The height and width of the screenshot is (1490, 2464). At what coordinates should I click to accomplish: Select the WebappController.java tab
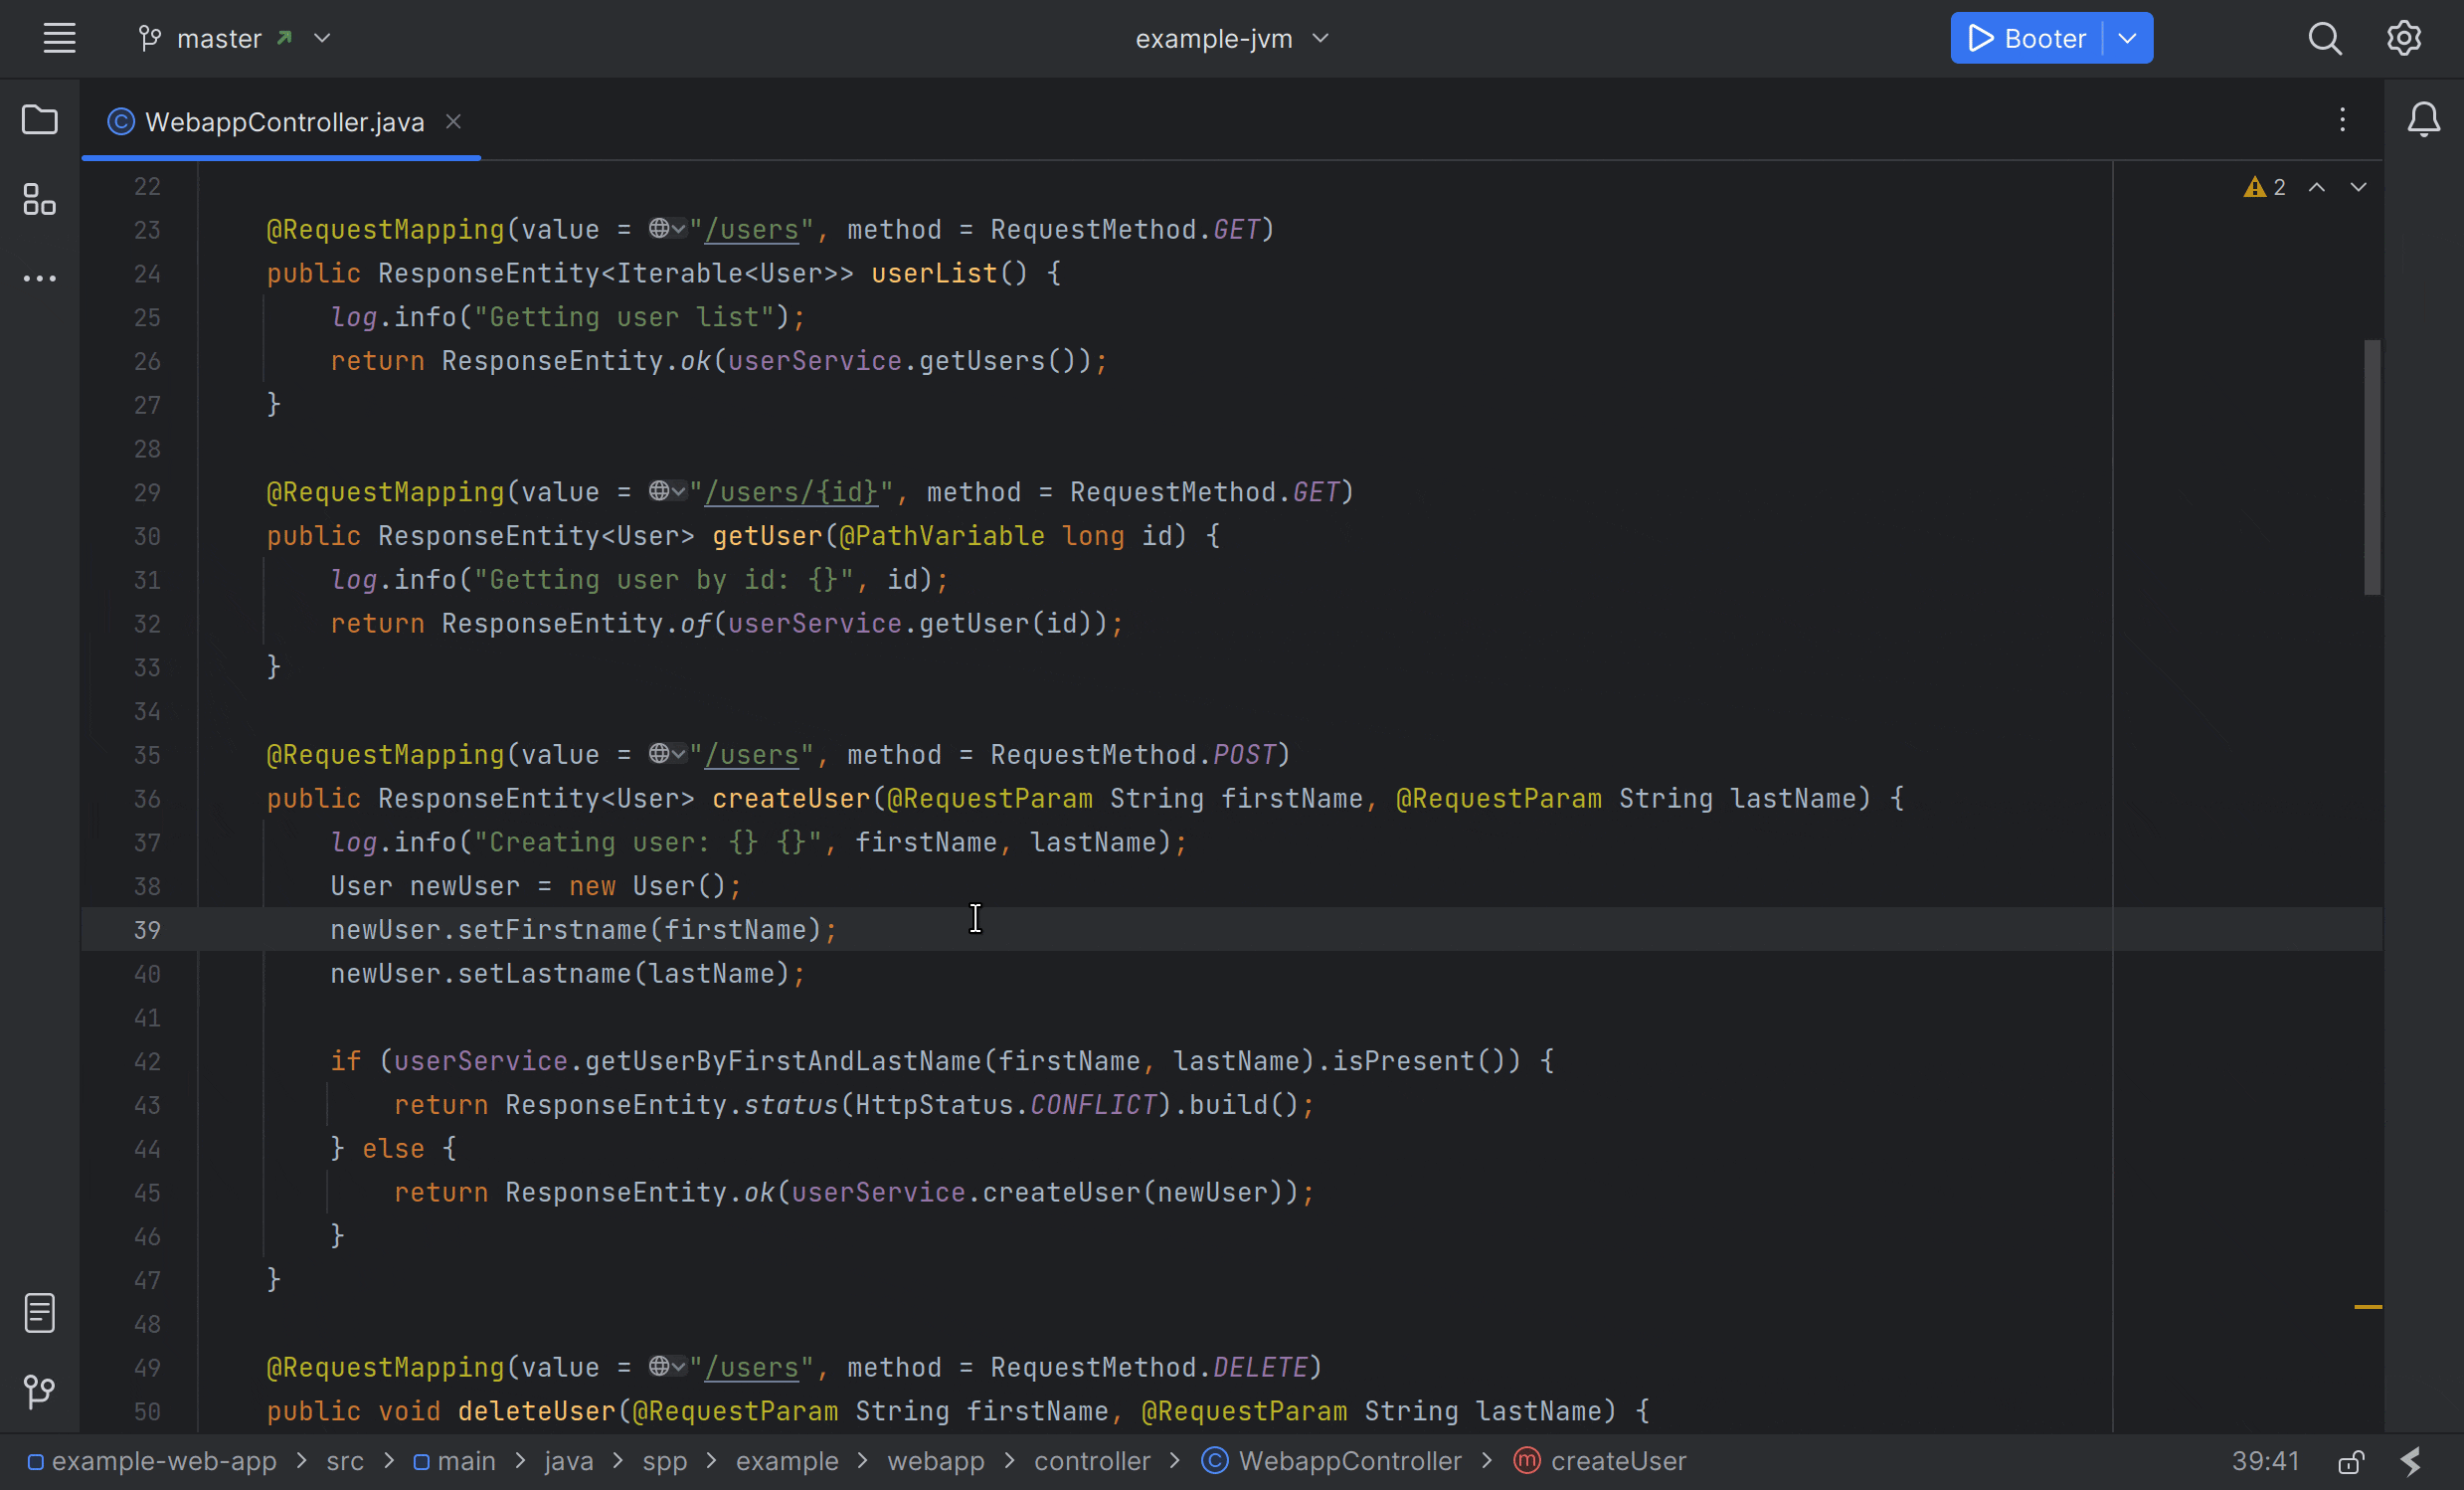(x=283, y=122)
